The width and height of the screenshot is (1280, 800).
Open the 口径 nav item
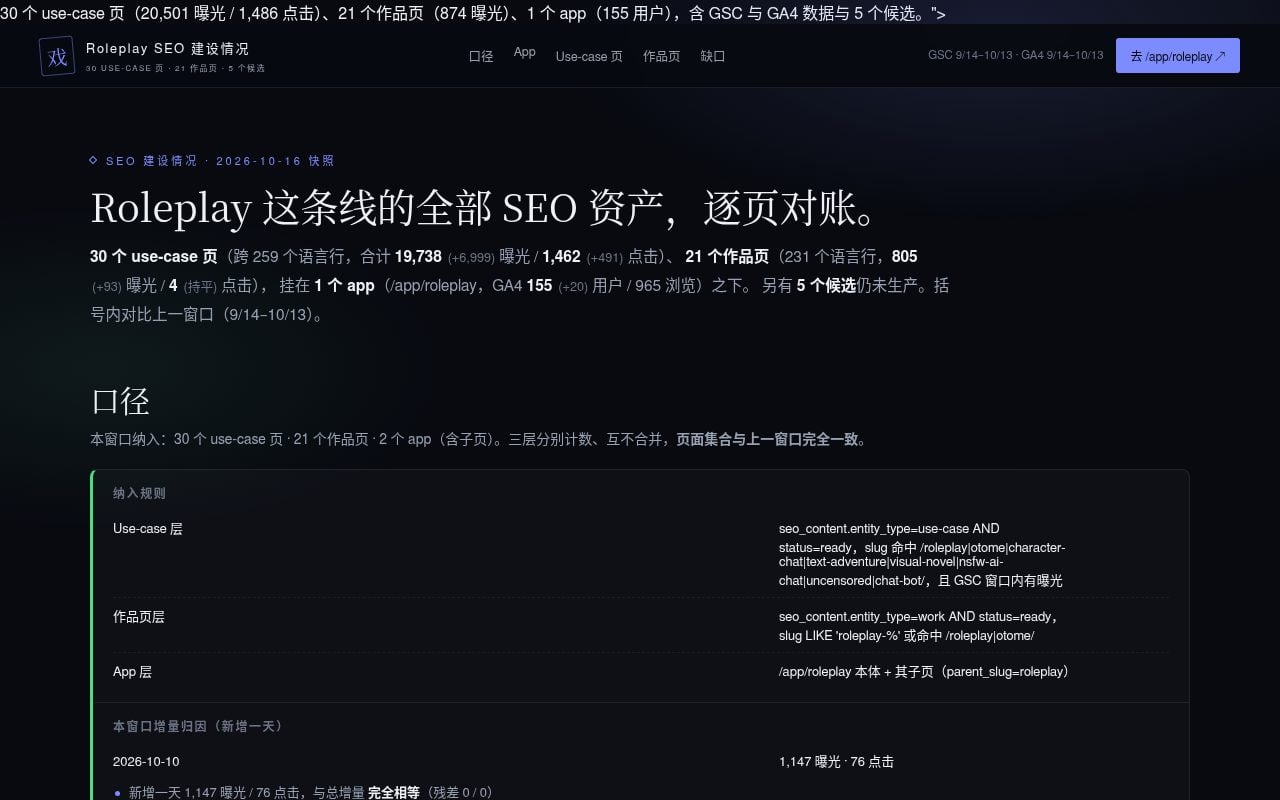tap(481, 56)
